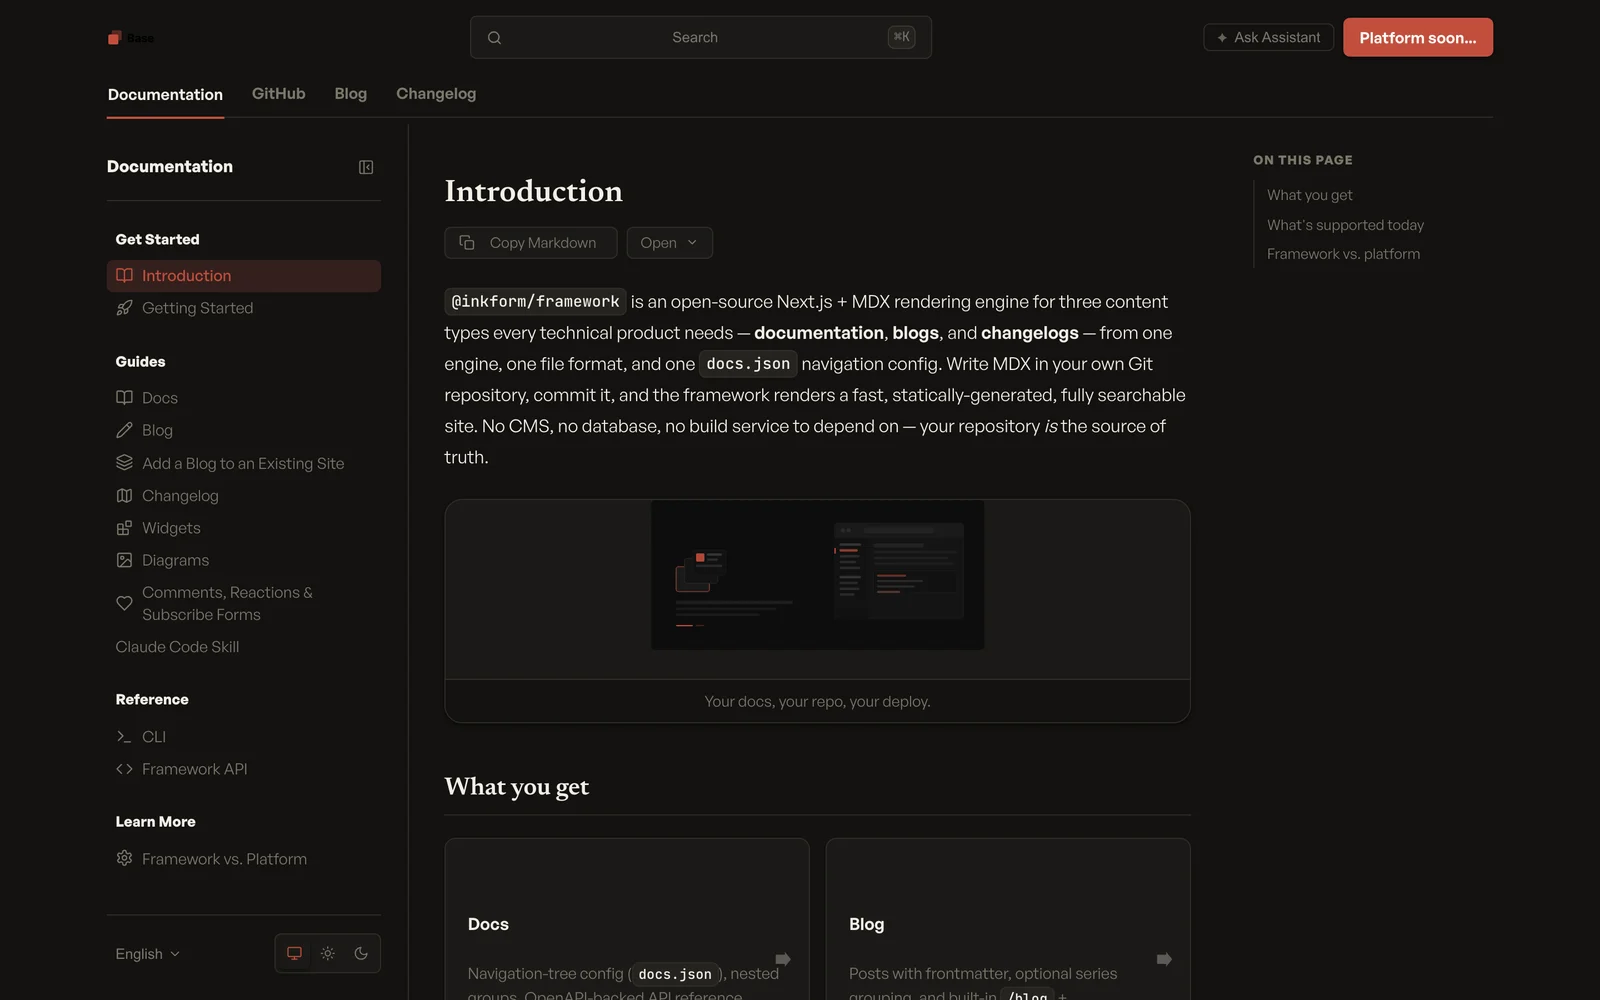Viewport: 1600px width, 1000px height.
Task: Click the book icon beside Docs guide
Action: [124, 398]
